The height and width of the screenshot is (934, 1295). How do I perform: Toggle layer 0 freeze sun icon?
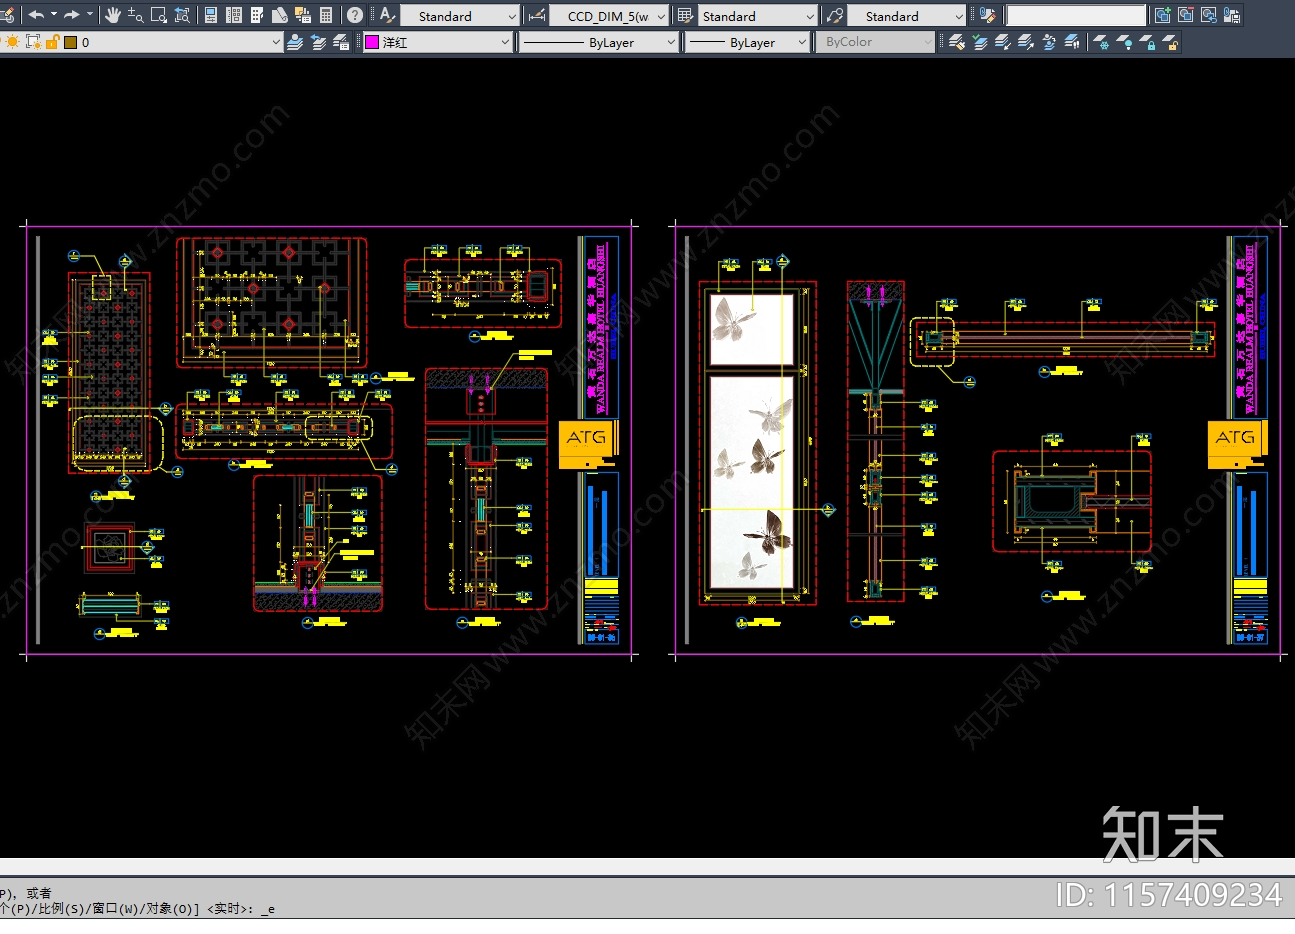pos(13,42)
